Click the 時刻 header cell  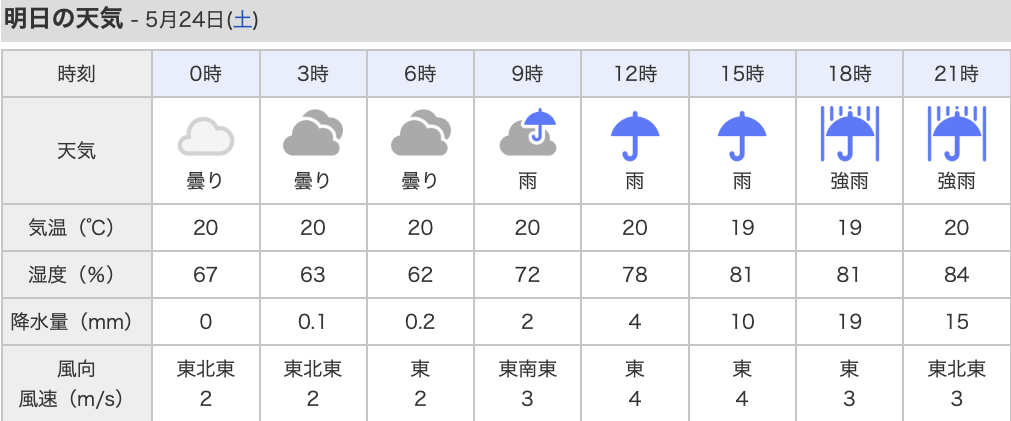(77, 74)
